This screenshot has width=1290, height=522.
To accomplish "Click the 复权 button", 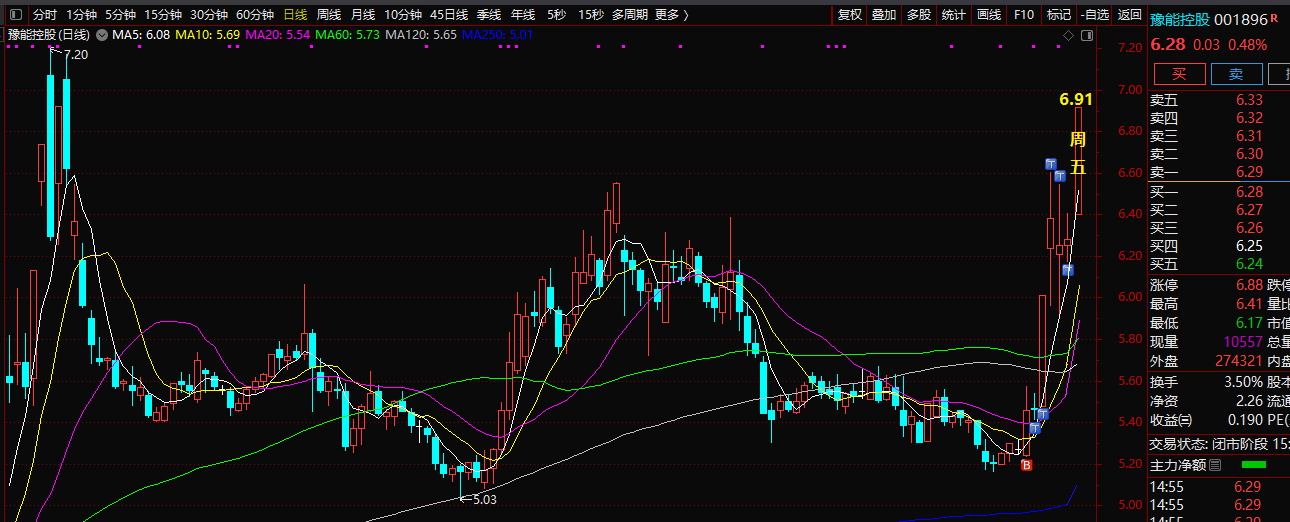I will pos(850,15).
